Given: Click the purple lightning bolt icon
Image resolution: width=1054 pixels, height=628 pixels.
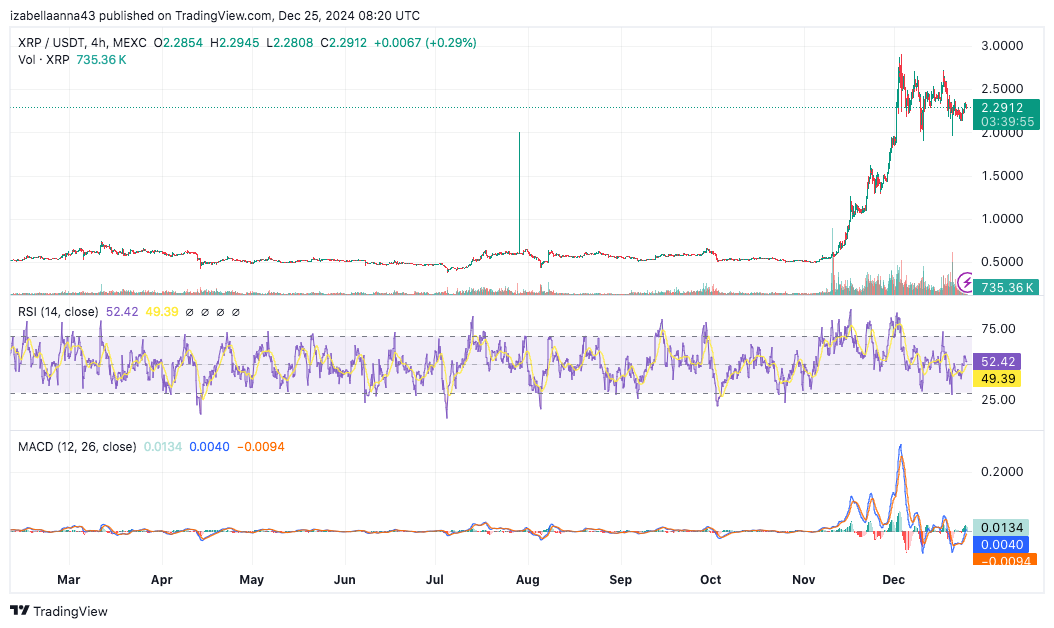Looking at the screenshot, I should (x=966, y=282).
